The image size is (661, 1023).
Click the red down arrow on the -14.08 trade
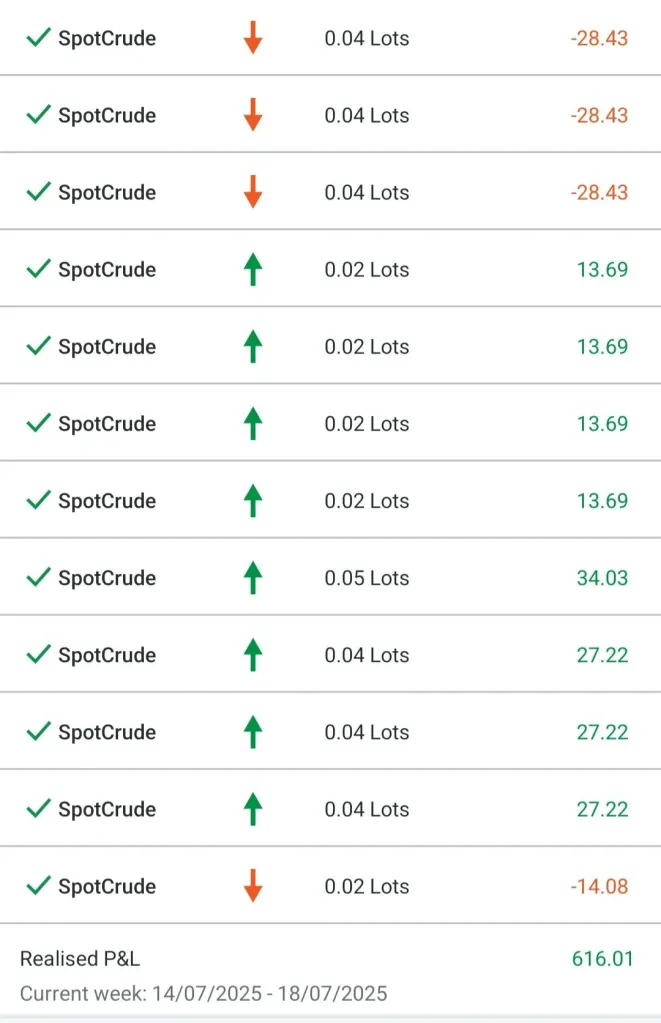pyautogui.click(x=253, y=885)
